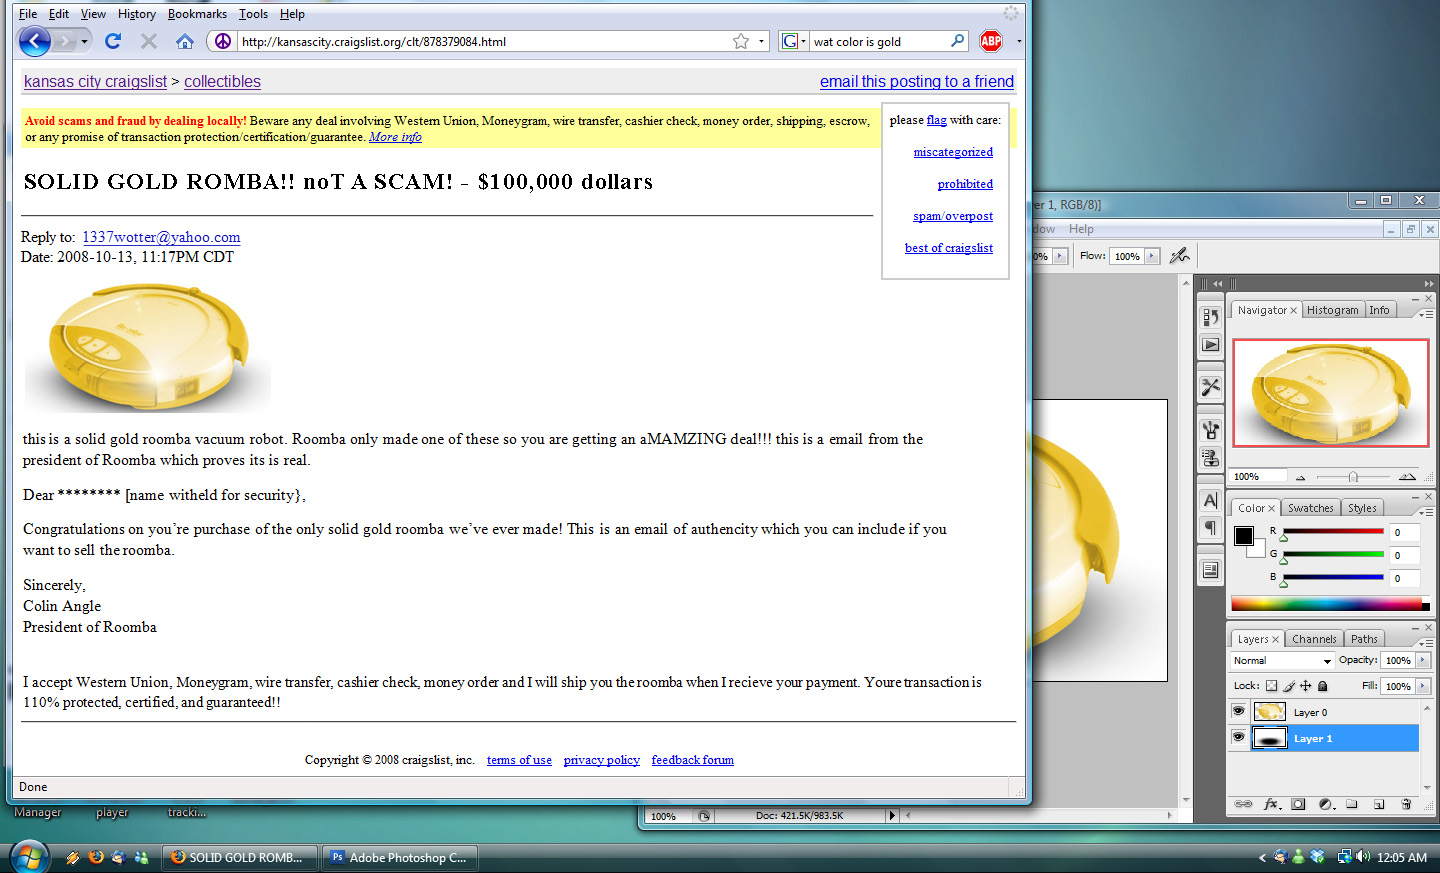The height and width of the screenshot is (873, 1440).
Task: Click the browser Stop loading X icon
Action: (149, 41)
